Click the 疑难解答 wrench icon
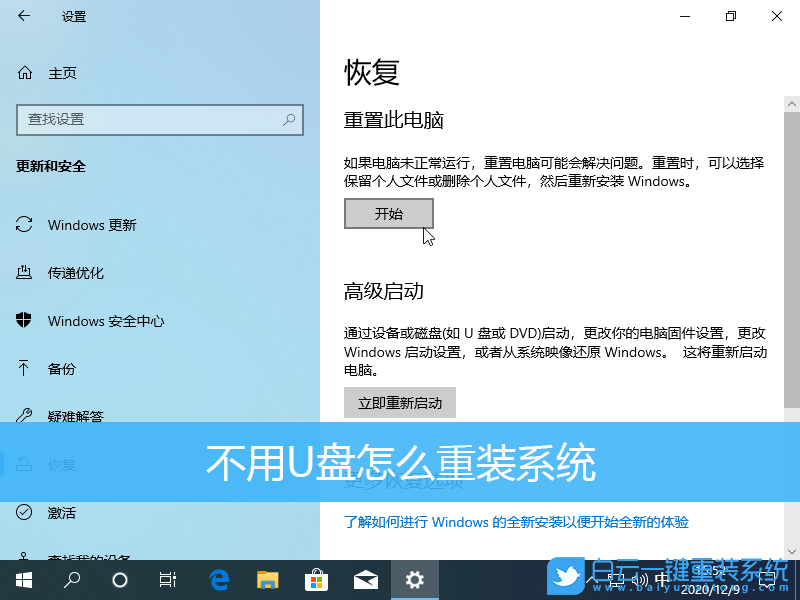Viewport: 800px width, 600px height. coord(23,416)
